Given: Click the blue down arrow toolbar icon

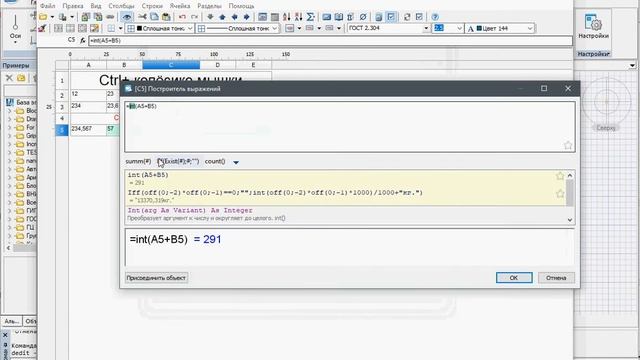Looking at the screenshot, I should 210,17.
